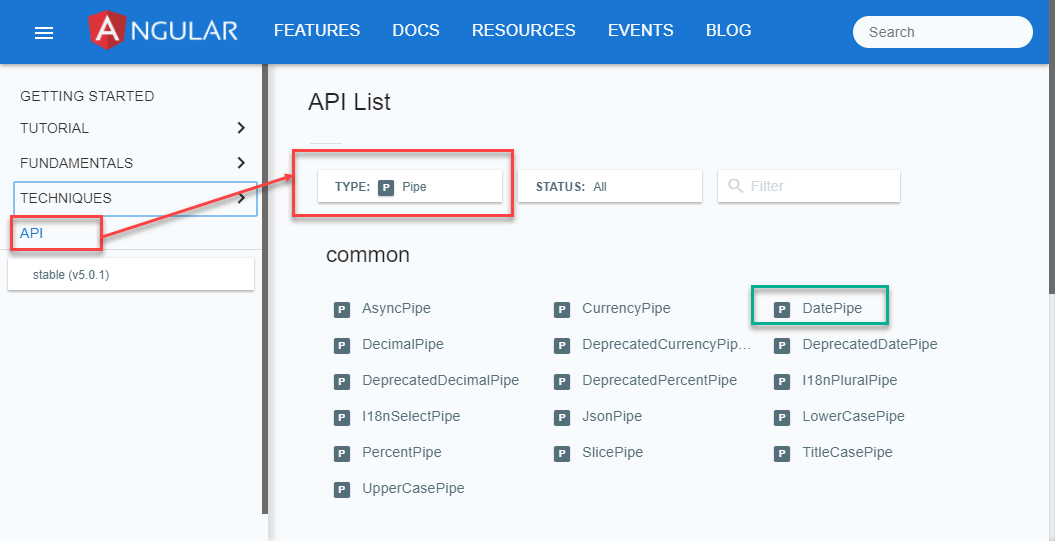Image resolution: width=1055 pixels, height=541 pixels.
Task: Expand the FUNDAMENTALS section chevron
Action: [x=240, y=163]
